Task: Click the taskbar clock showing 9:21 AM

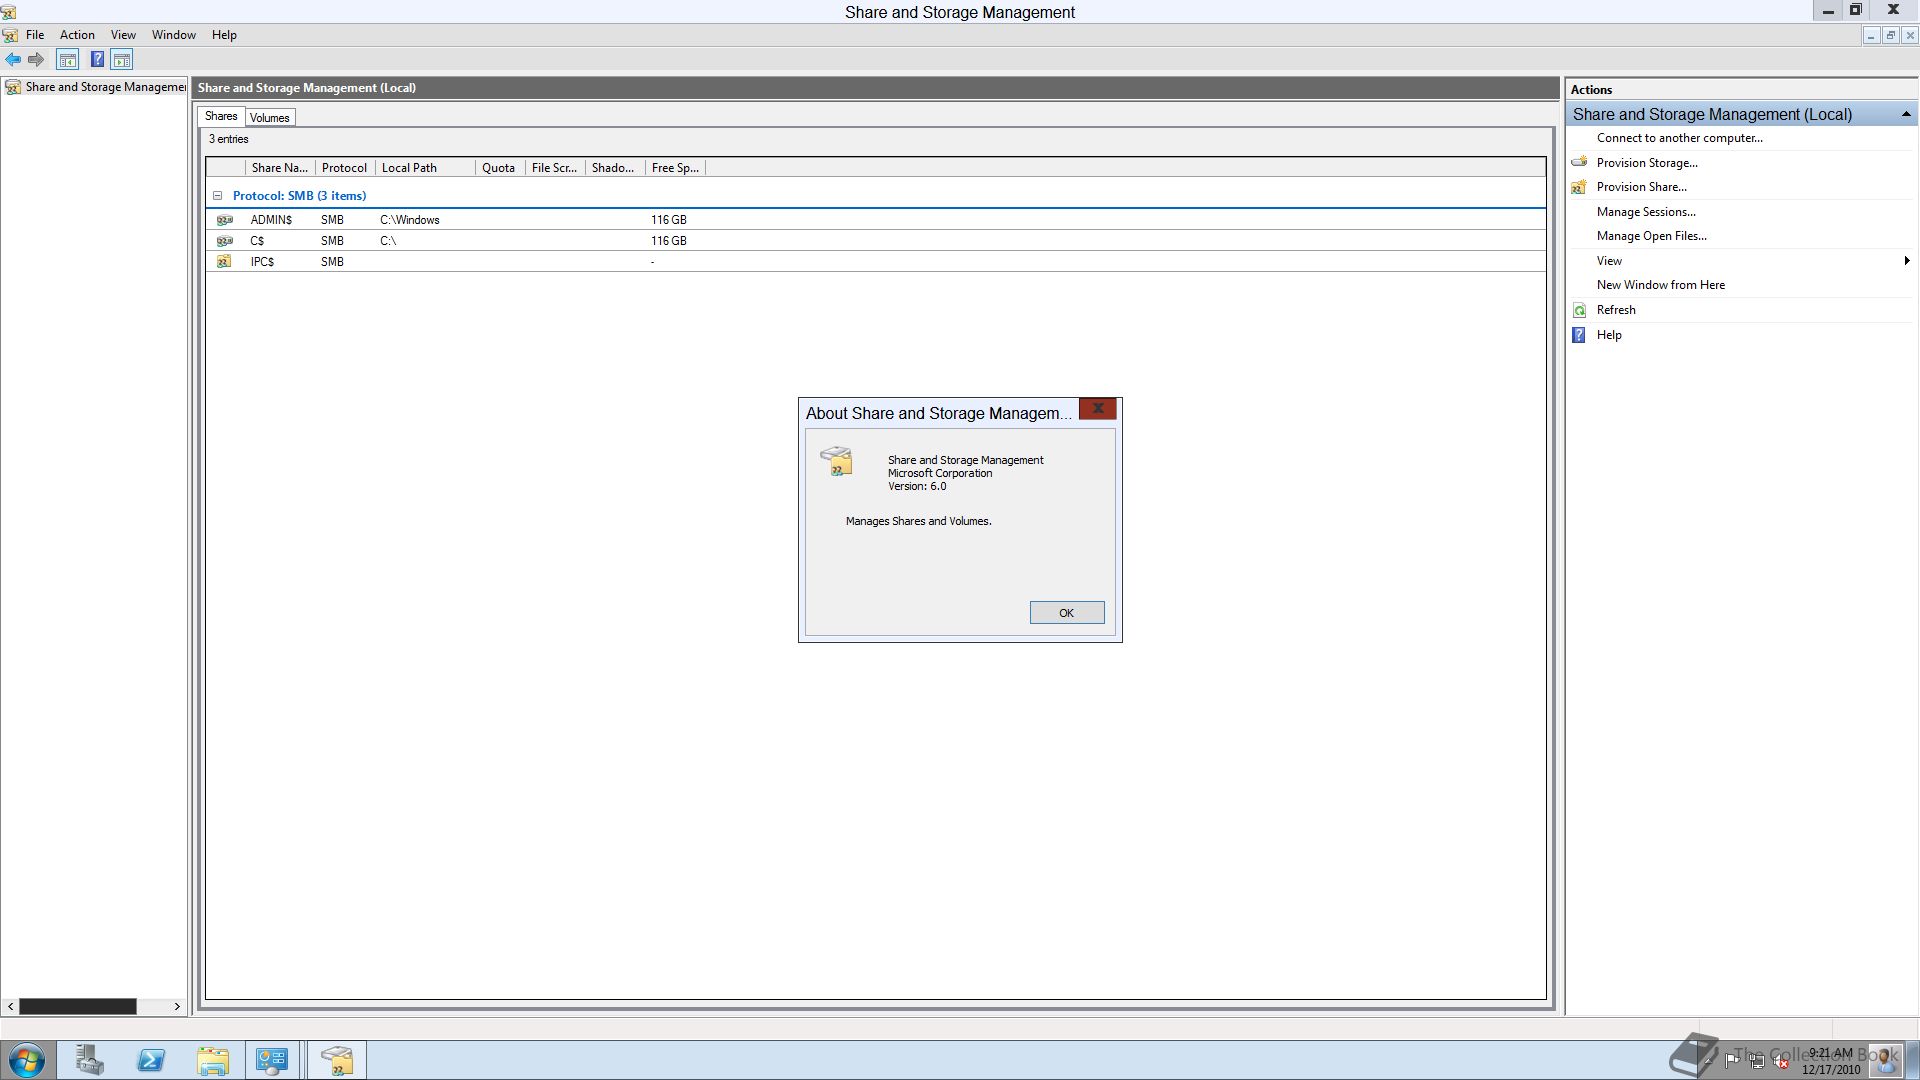Action: coord(1831,1061)
